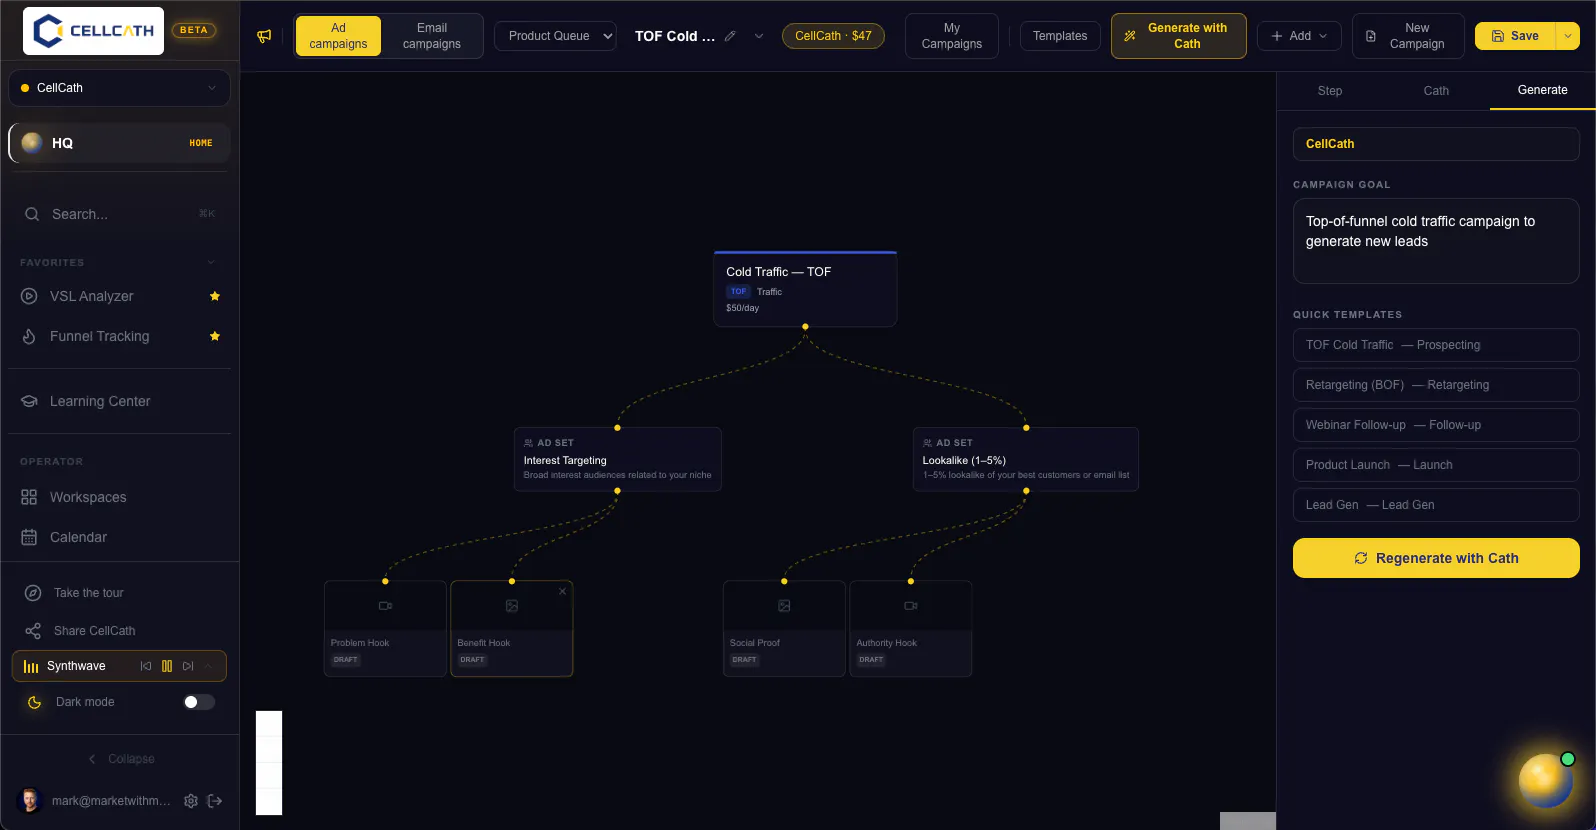Select the Cold Traffic — TOF node
The image size is (1596, 830).
tap(805, 289)
